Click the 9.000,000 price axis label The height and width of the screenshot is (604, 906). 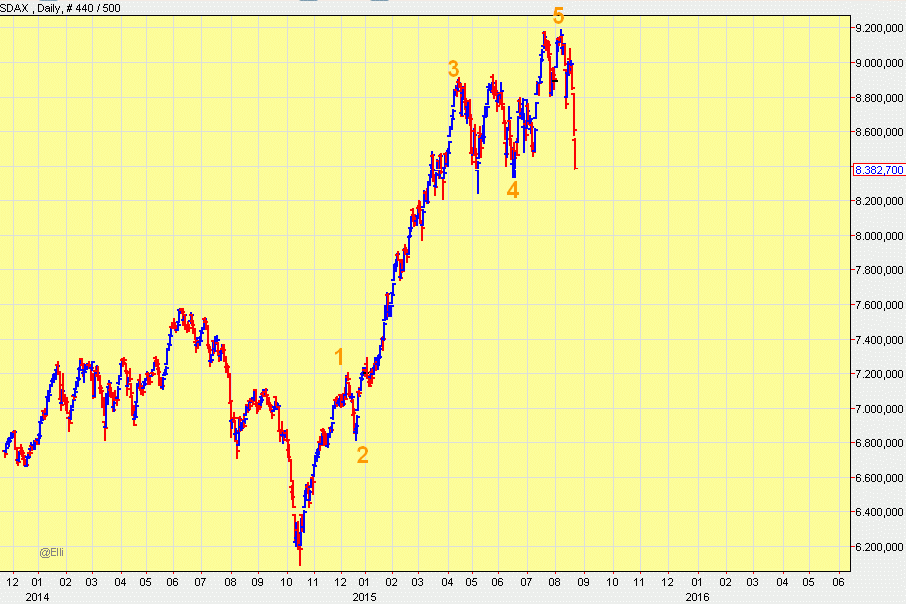(879, 63)
